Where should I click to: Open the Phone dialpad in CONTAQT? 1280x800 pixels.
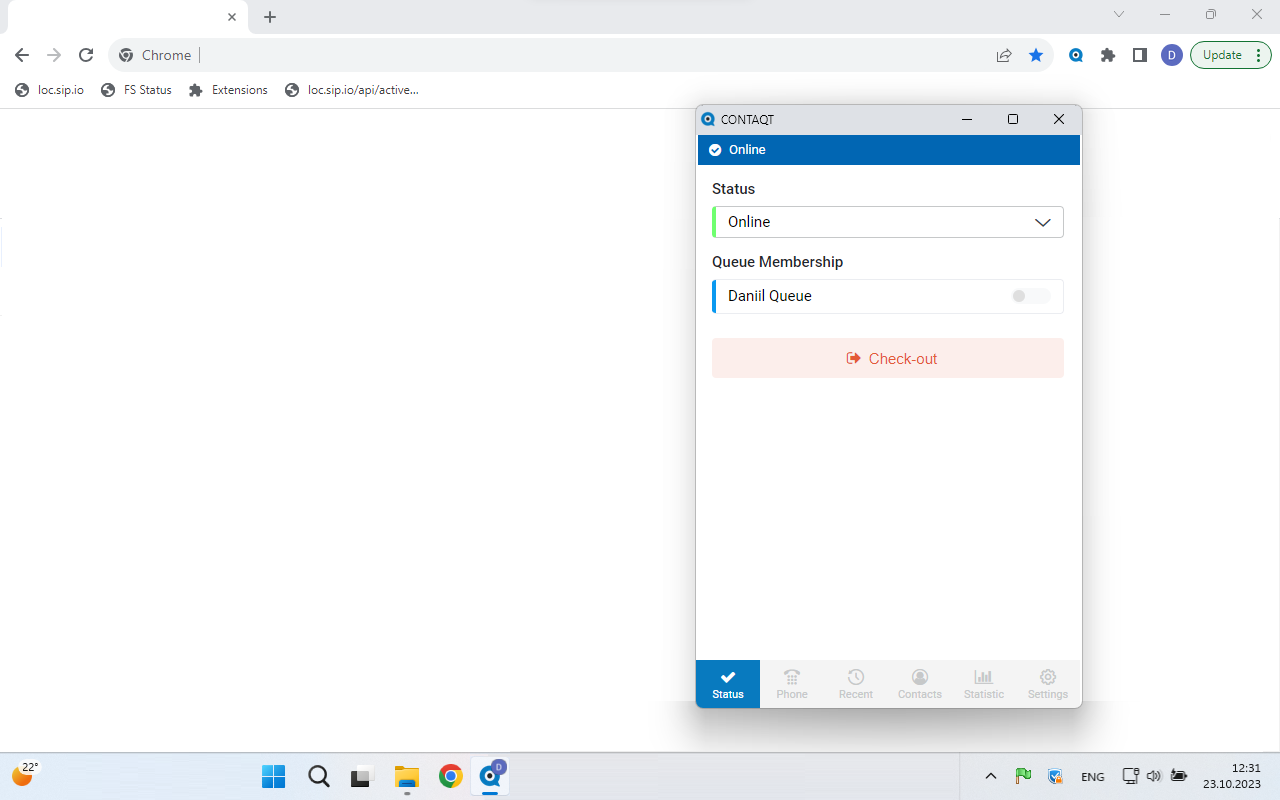(791, 683)
